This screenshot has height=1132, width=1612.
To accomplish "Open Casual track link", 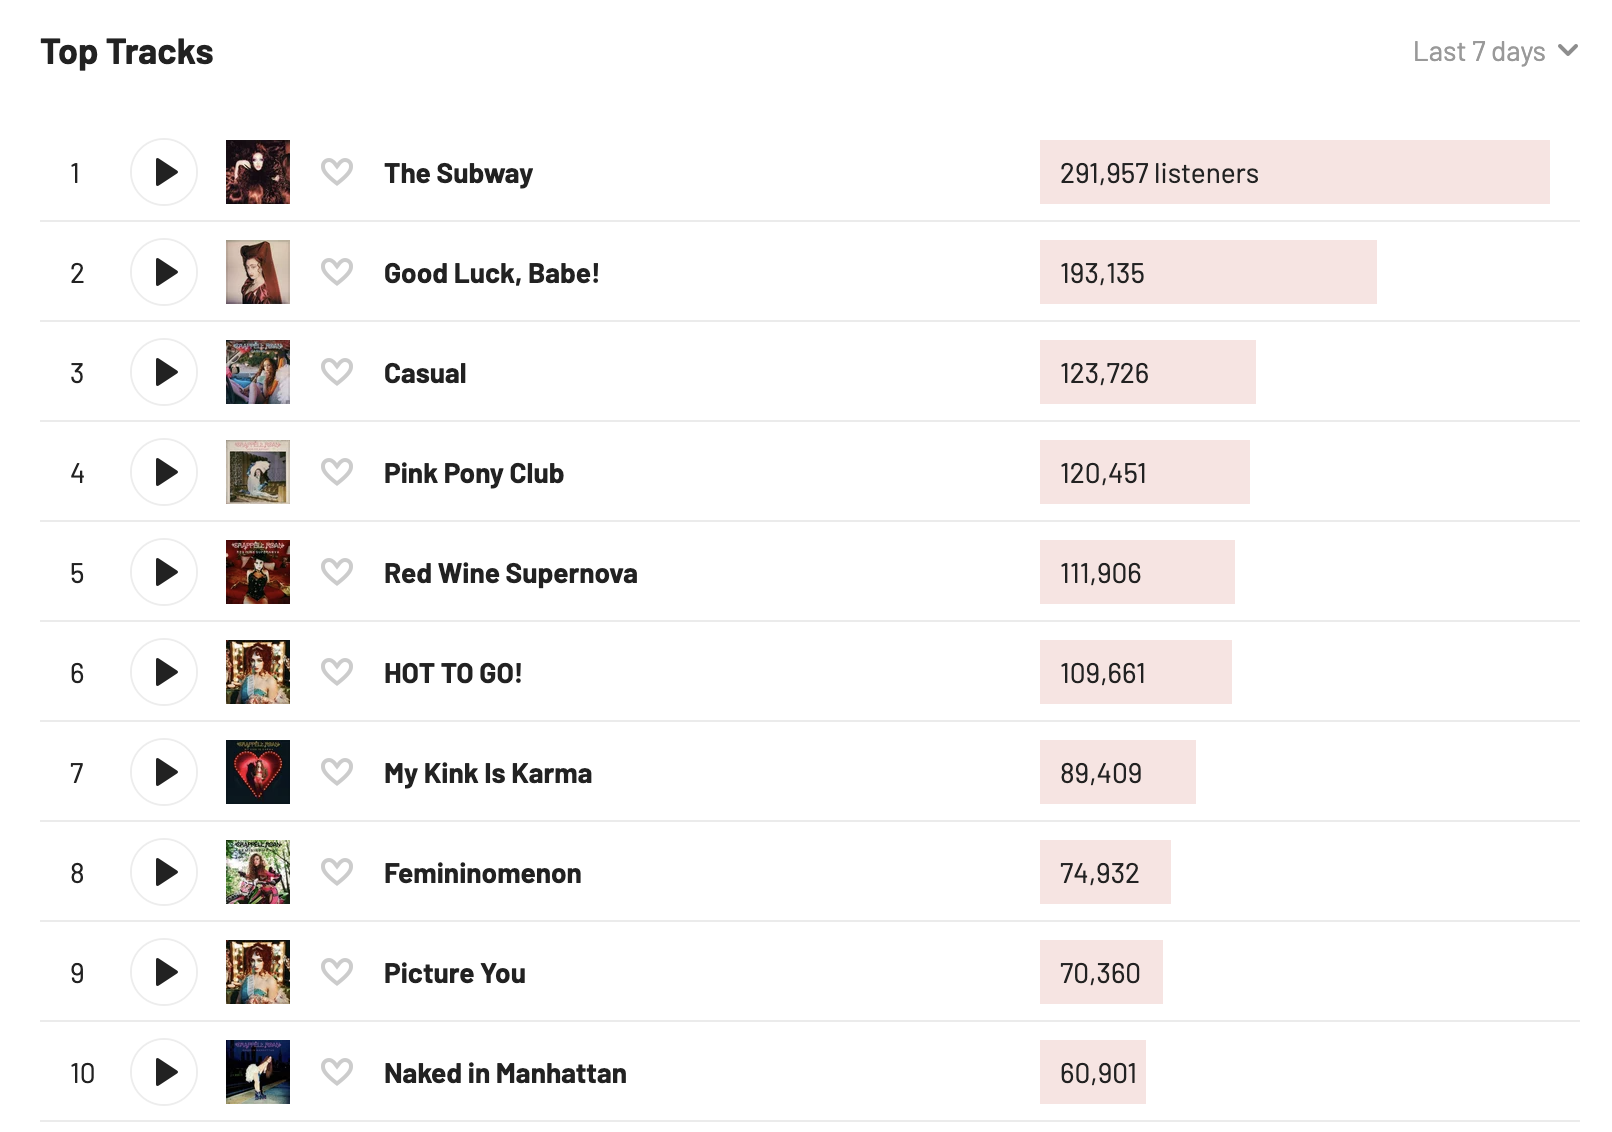I will coord(425,373).
